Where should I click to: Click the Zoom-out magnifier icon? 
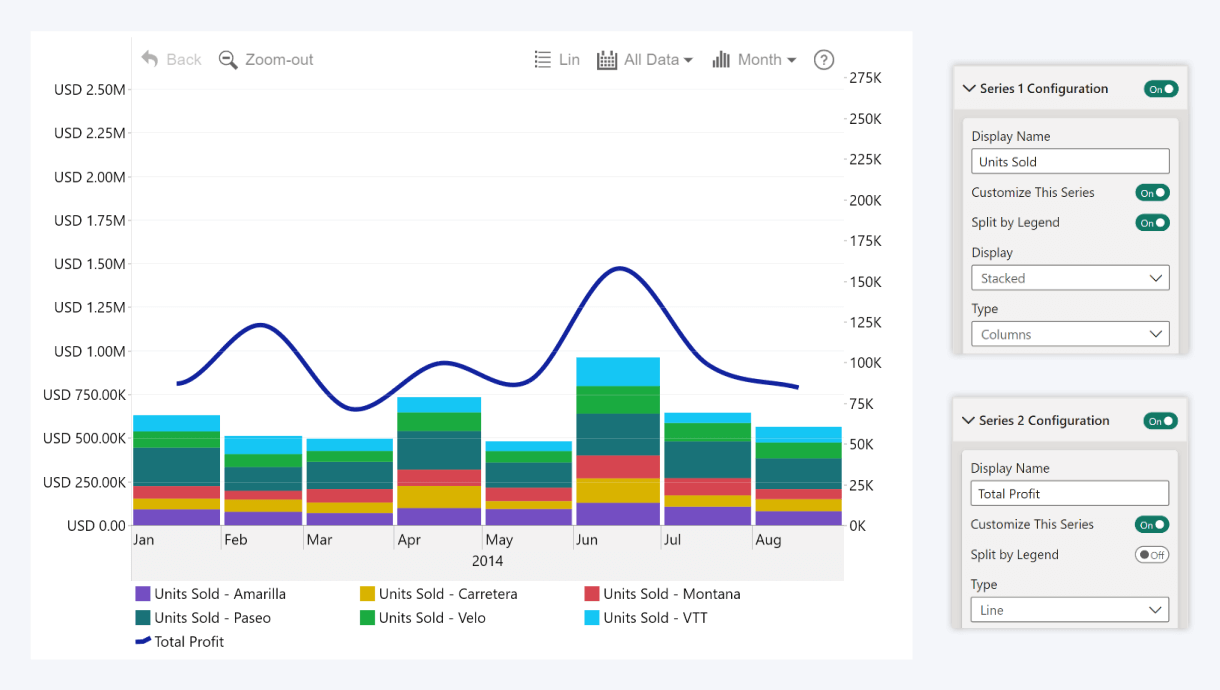[228, 60]
